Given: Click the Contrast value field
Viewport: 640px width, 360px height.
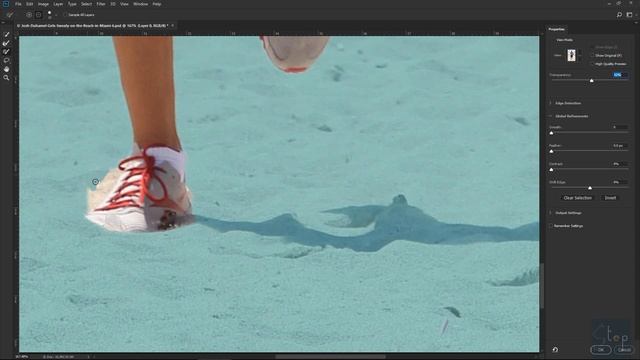Looking at the screenshot, I should 620,164.
